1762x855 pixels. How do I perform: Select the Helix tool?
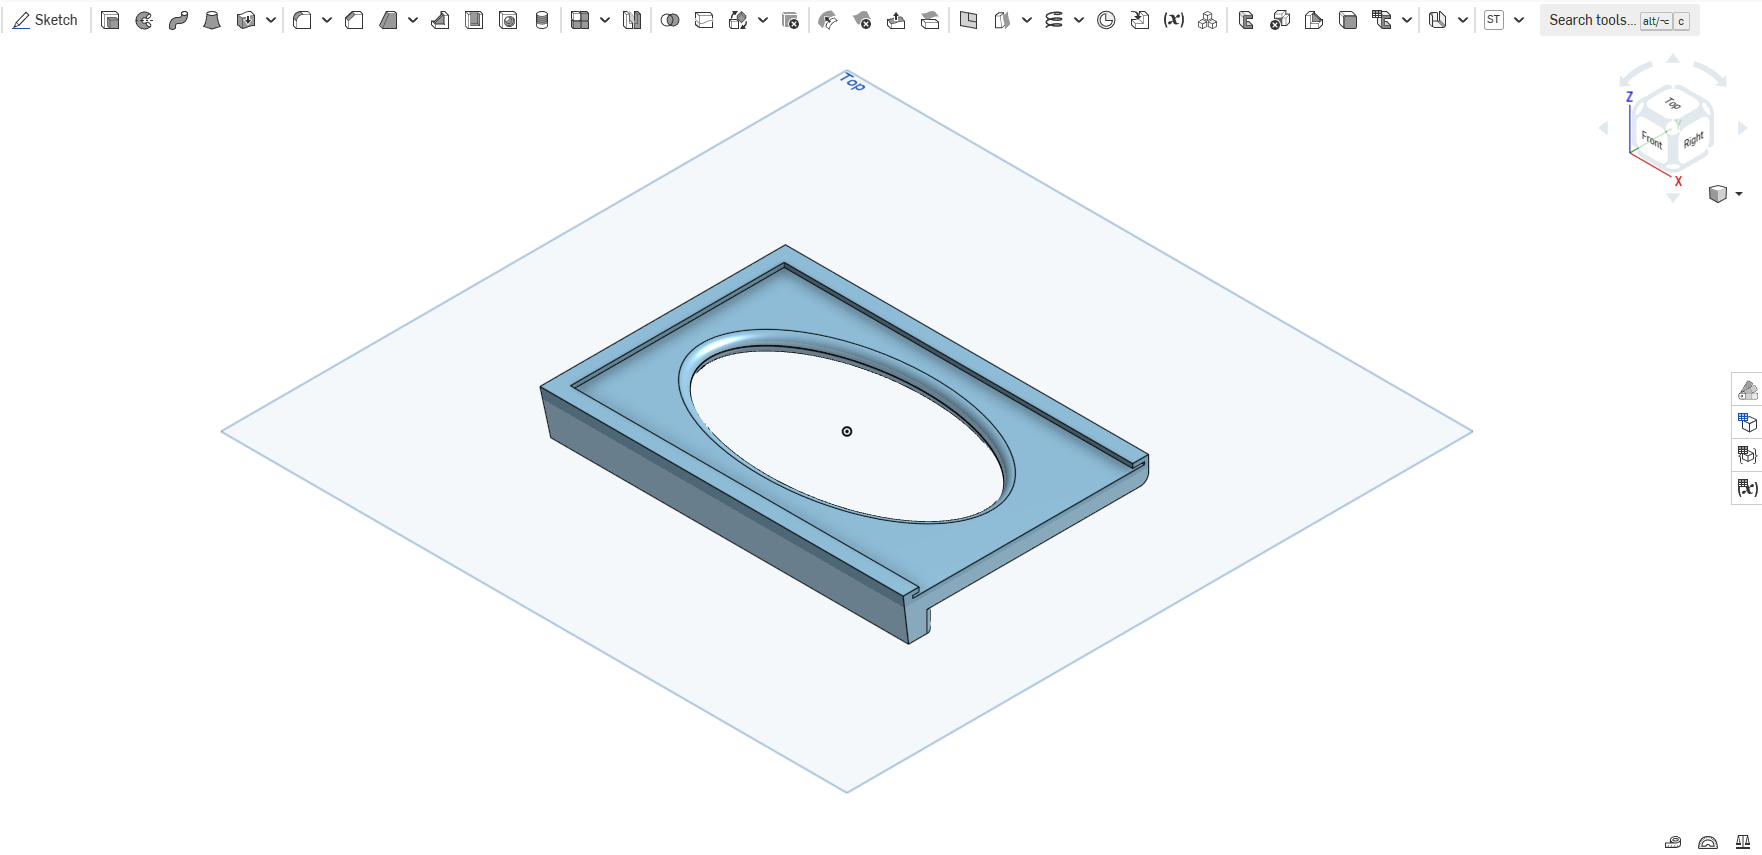pos(1054,20)
